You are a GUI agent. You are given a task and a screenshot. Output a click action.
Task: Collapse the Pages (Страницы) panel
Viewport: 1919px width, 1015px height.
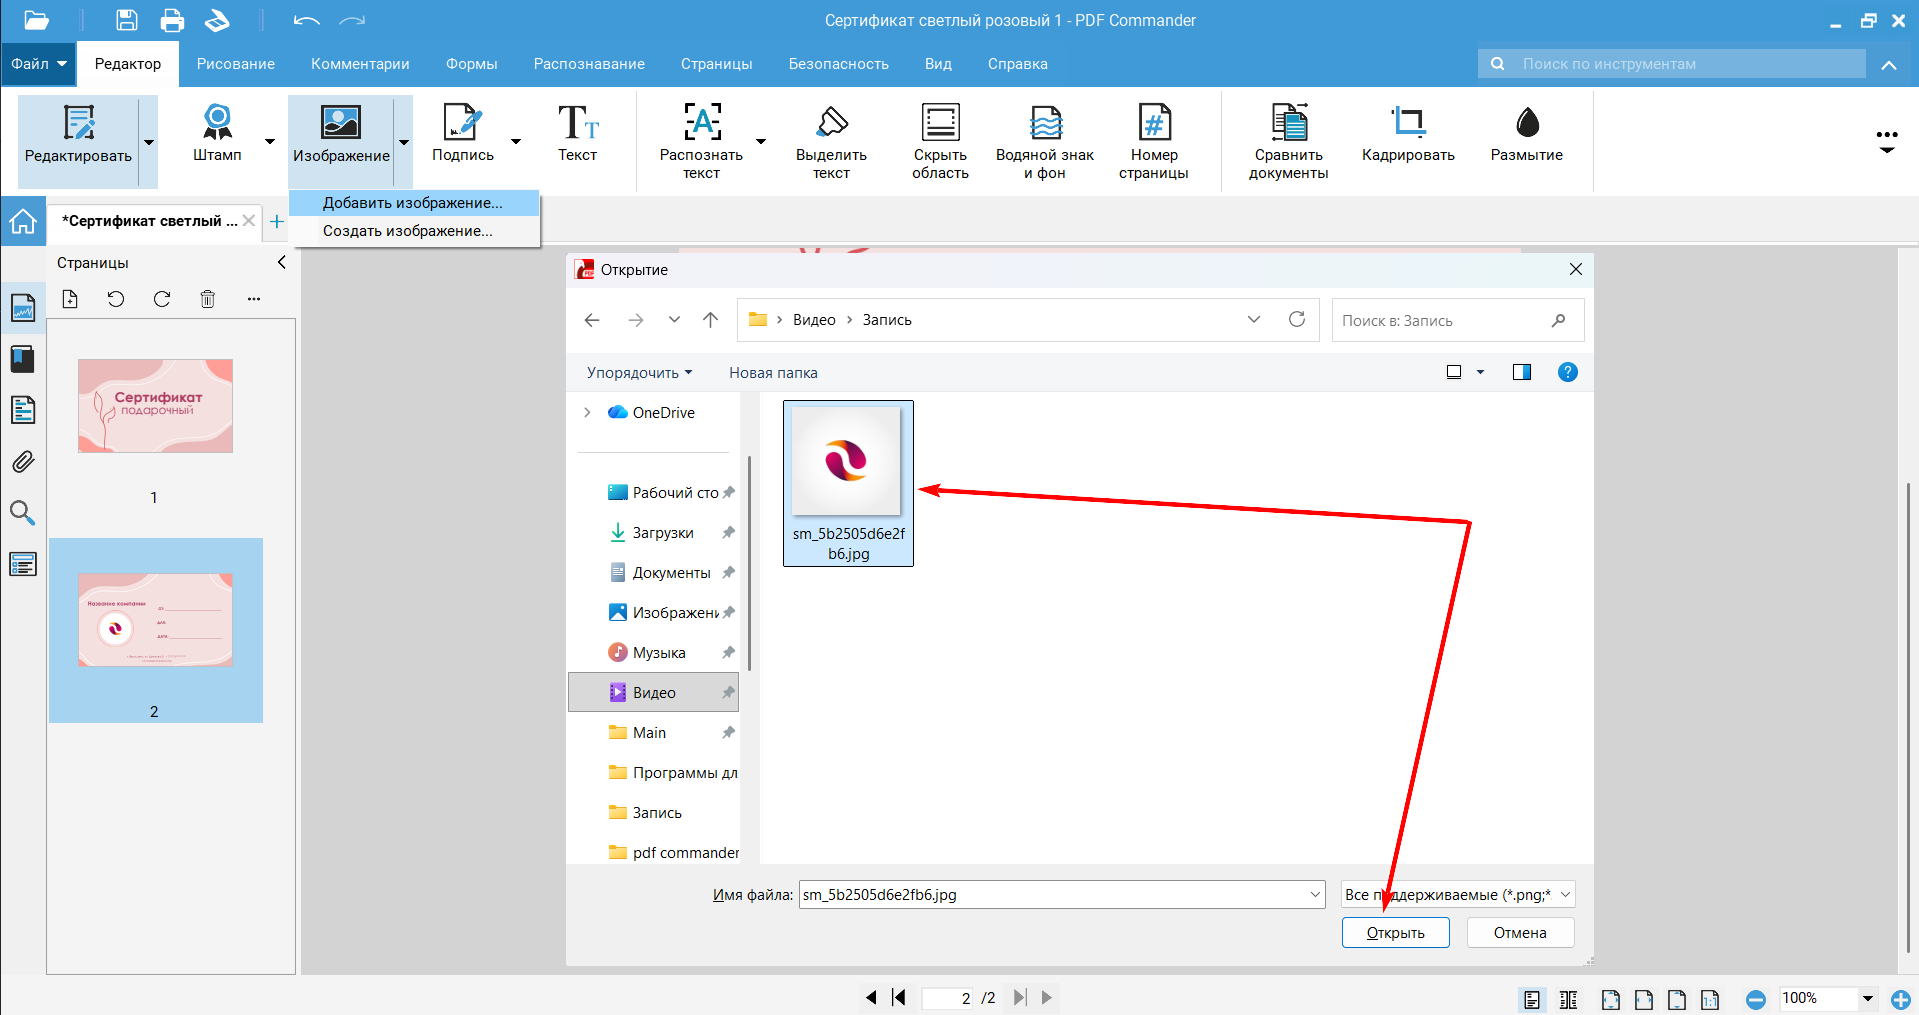(281, 262)
